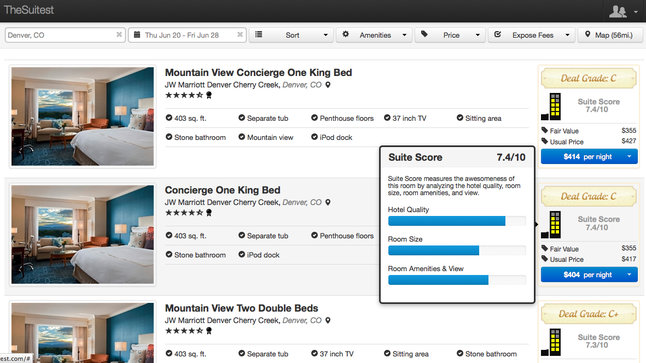Click the Room Size score bar
The image size is (646, 363).
point(457,250)
